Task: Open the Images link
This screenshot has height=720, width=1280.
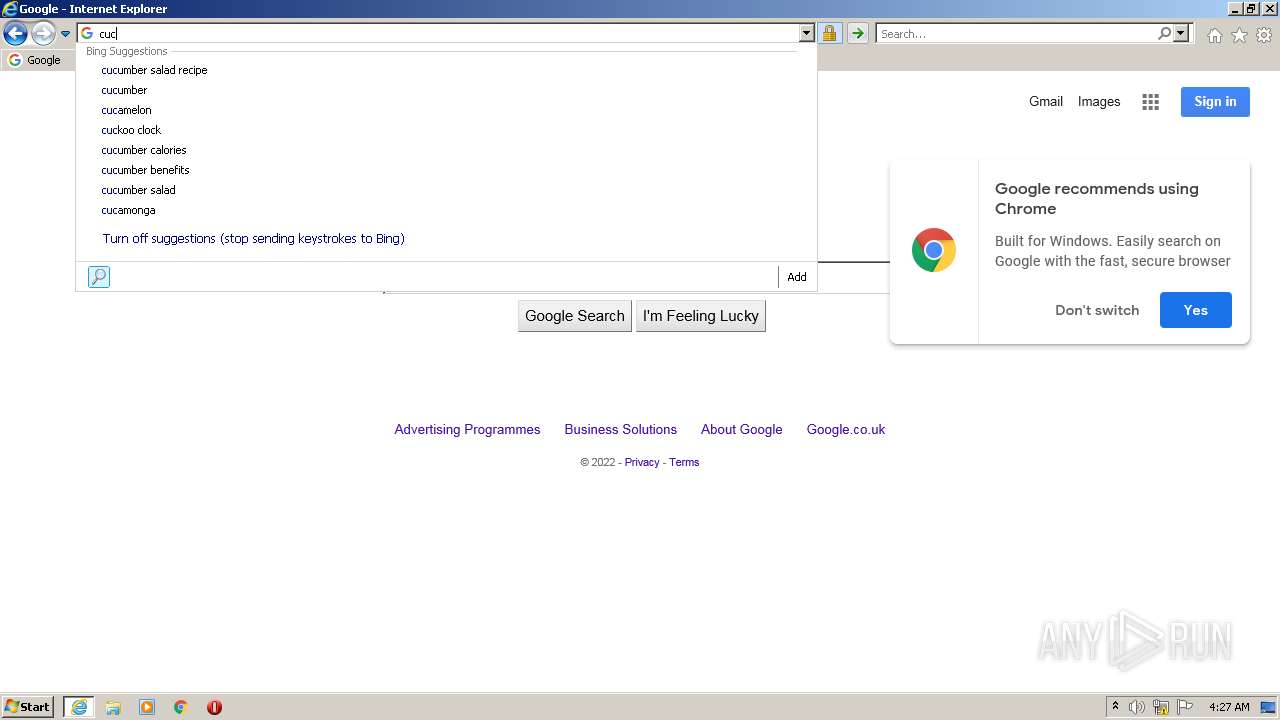Action: 1099,101
